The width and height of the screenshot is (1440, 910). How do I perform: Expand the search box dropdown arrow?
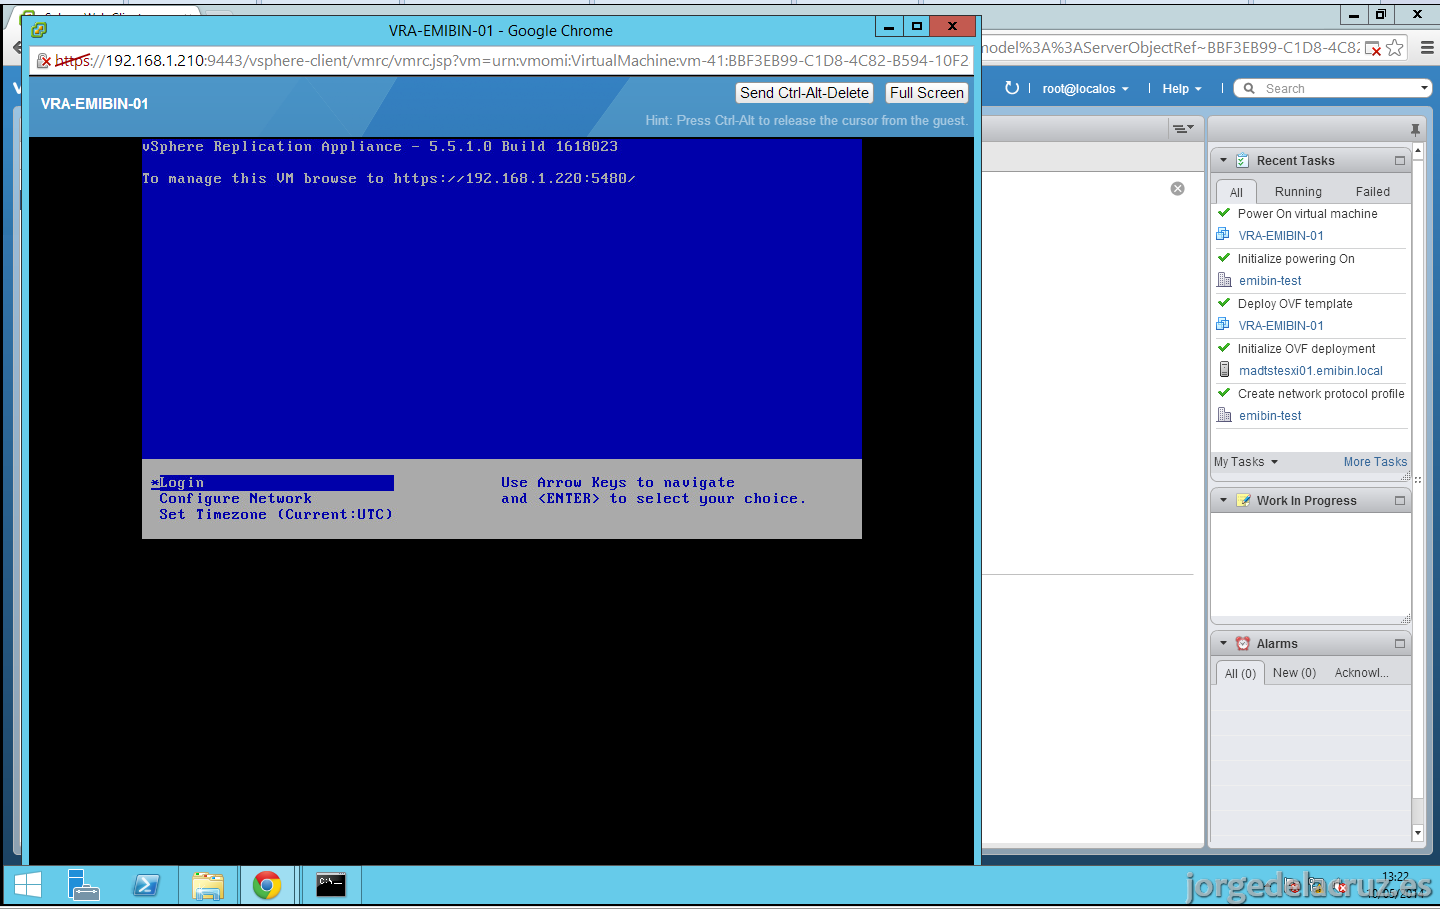1424,88
